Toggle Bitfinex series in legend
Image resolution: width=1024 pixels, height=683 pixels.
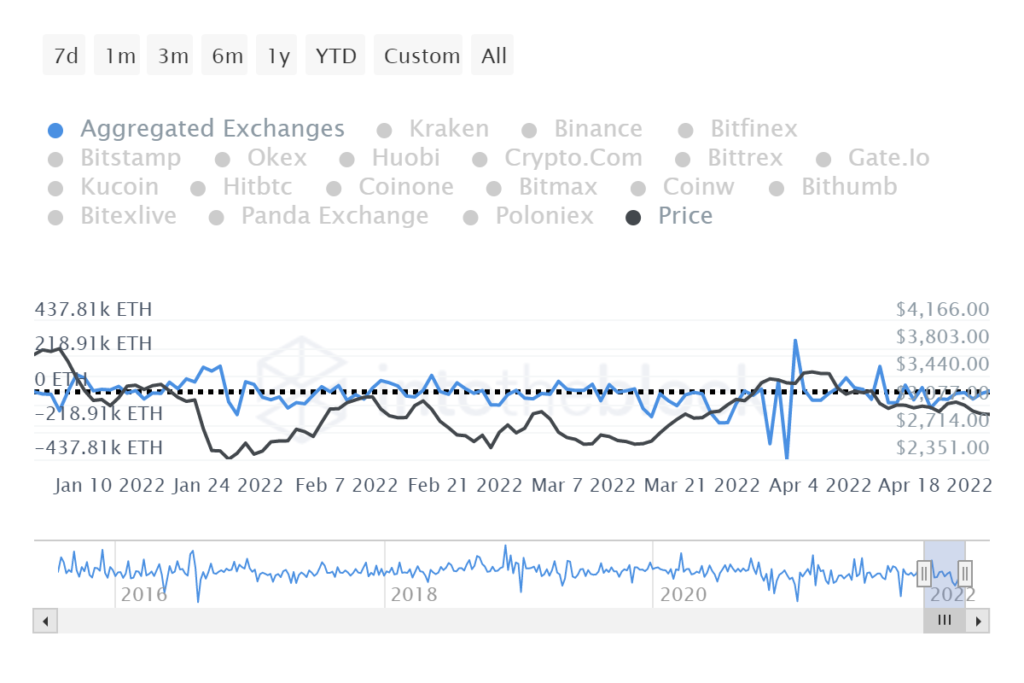point(738,129)
